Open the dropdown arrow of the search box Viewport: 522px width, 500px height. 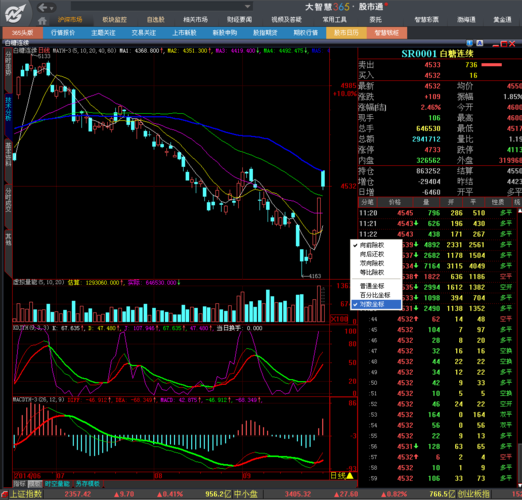point(247,6)
